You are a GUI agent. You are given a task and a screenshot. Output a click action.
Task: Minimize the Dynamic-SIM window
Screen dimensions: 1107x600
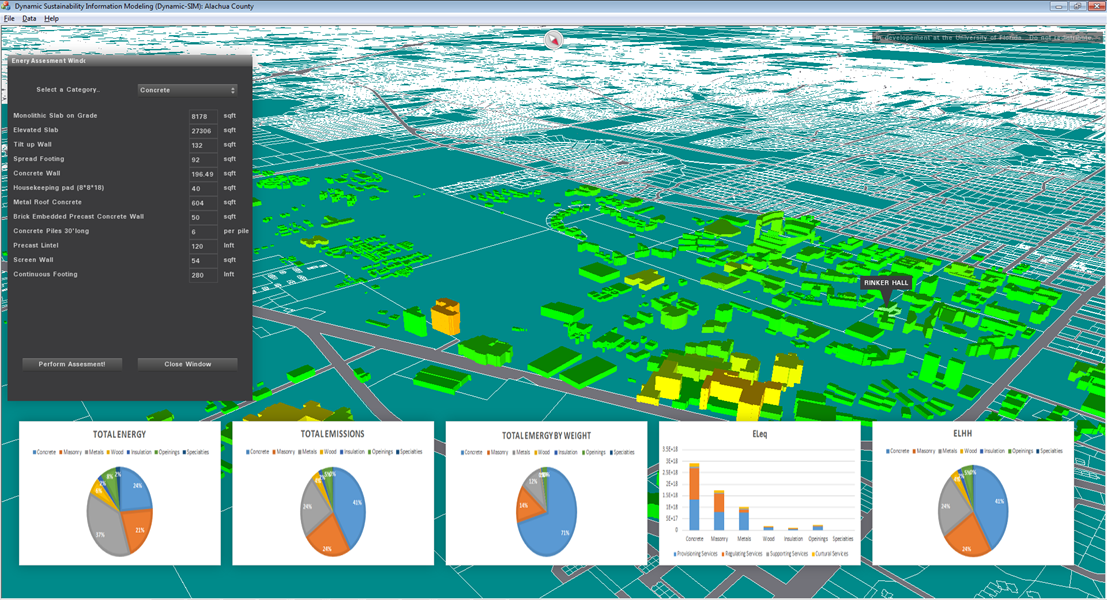coord(1058,6)
